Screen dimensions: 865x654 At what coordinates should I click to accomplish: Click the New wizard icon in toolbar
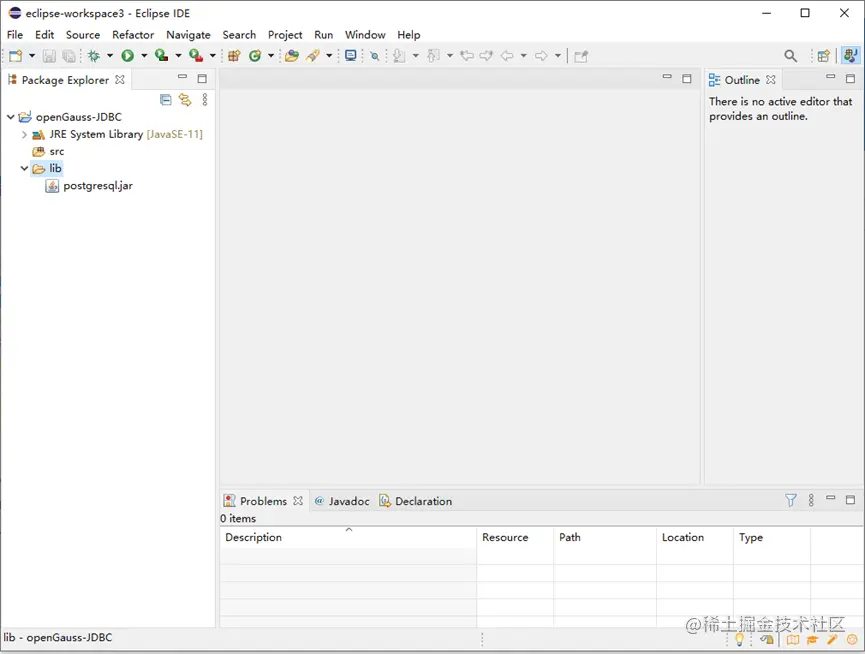pyautogui.click(x=15, y=56)
